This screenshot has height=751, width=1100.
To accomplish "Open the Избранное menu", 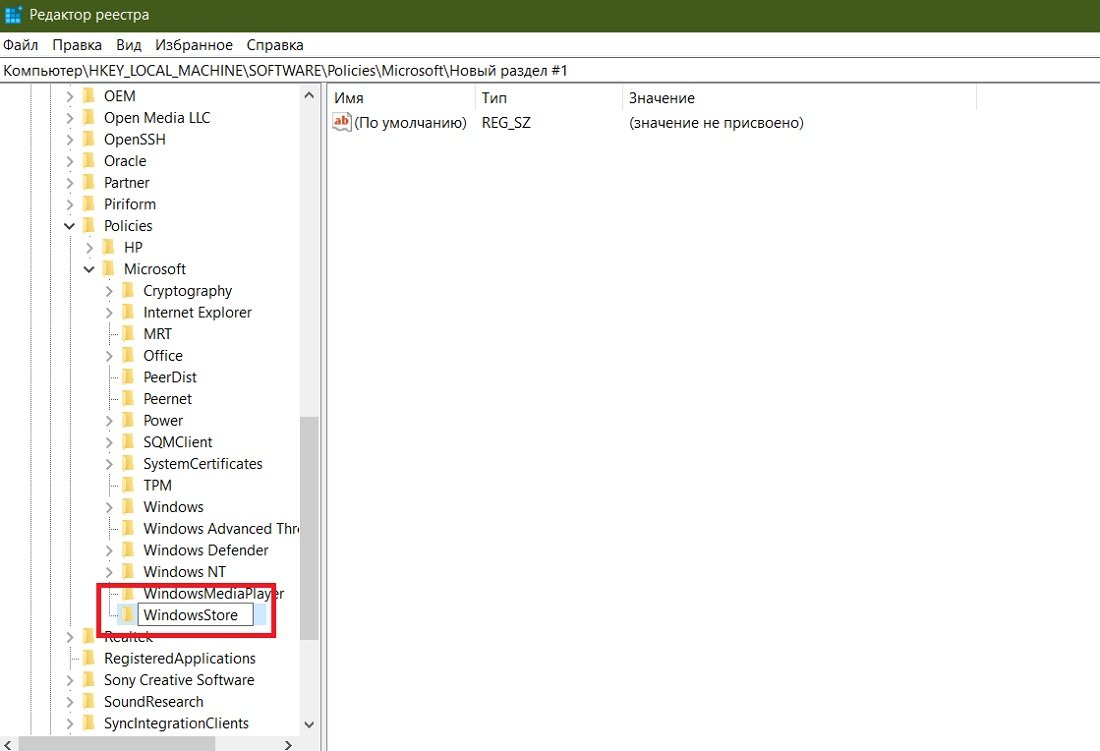I will pyautogui.click(x=194, y=44).
